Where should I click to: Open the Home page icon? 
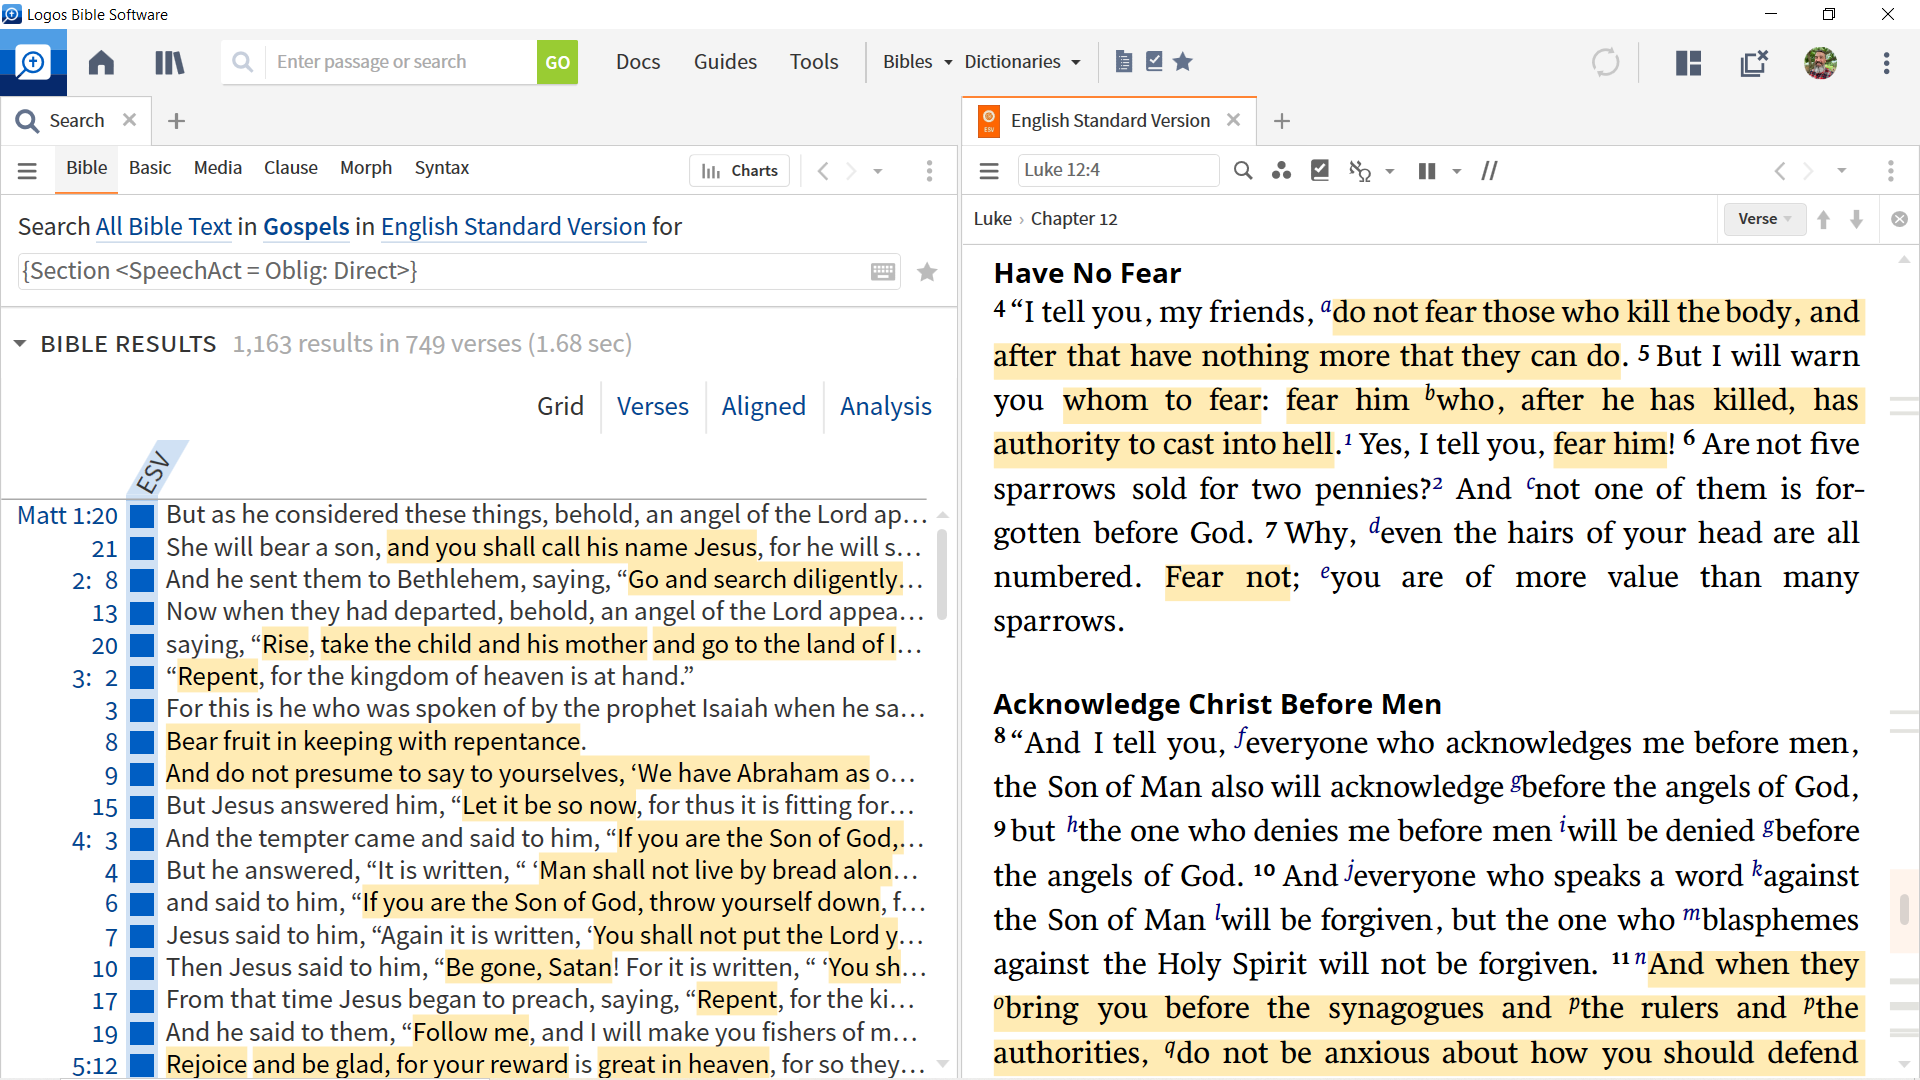(x=101, y=62)
